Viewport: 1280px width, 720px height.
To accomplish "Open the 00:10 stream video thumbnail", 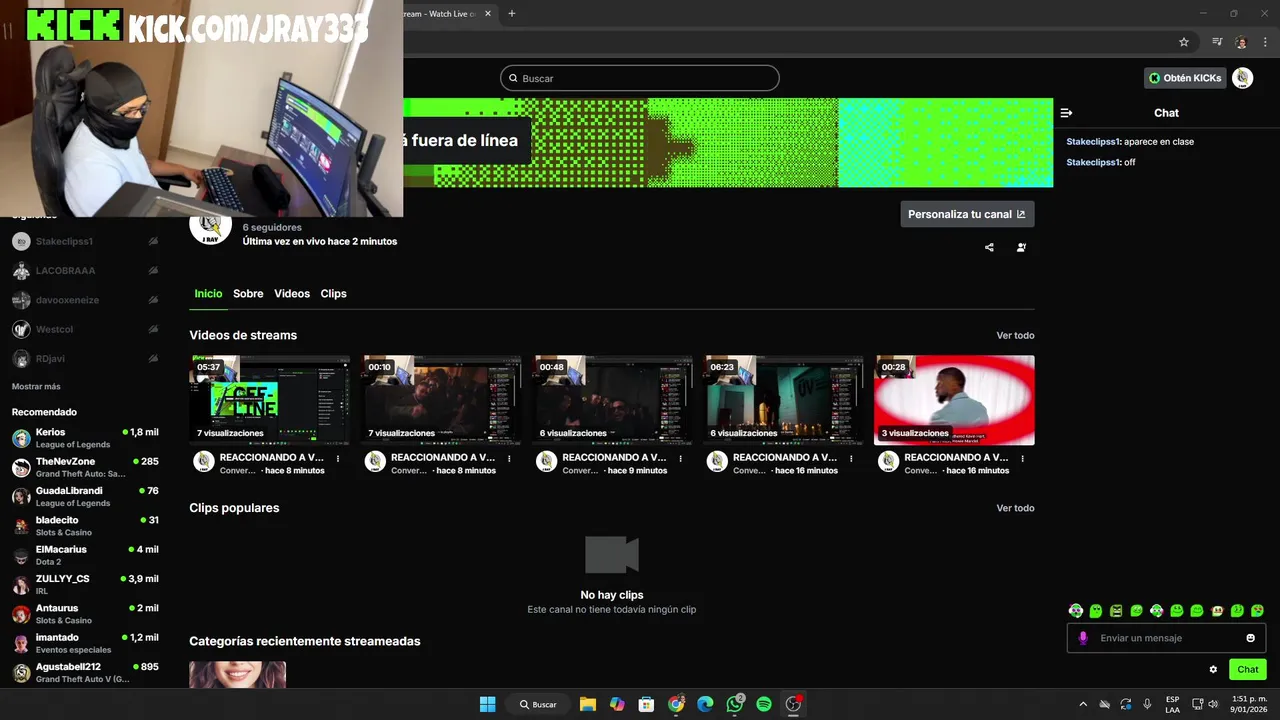I will click(x=441, y=400).
